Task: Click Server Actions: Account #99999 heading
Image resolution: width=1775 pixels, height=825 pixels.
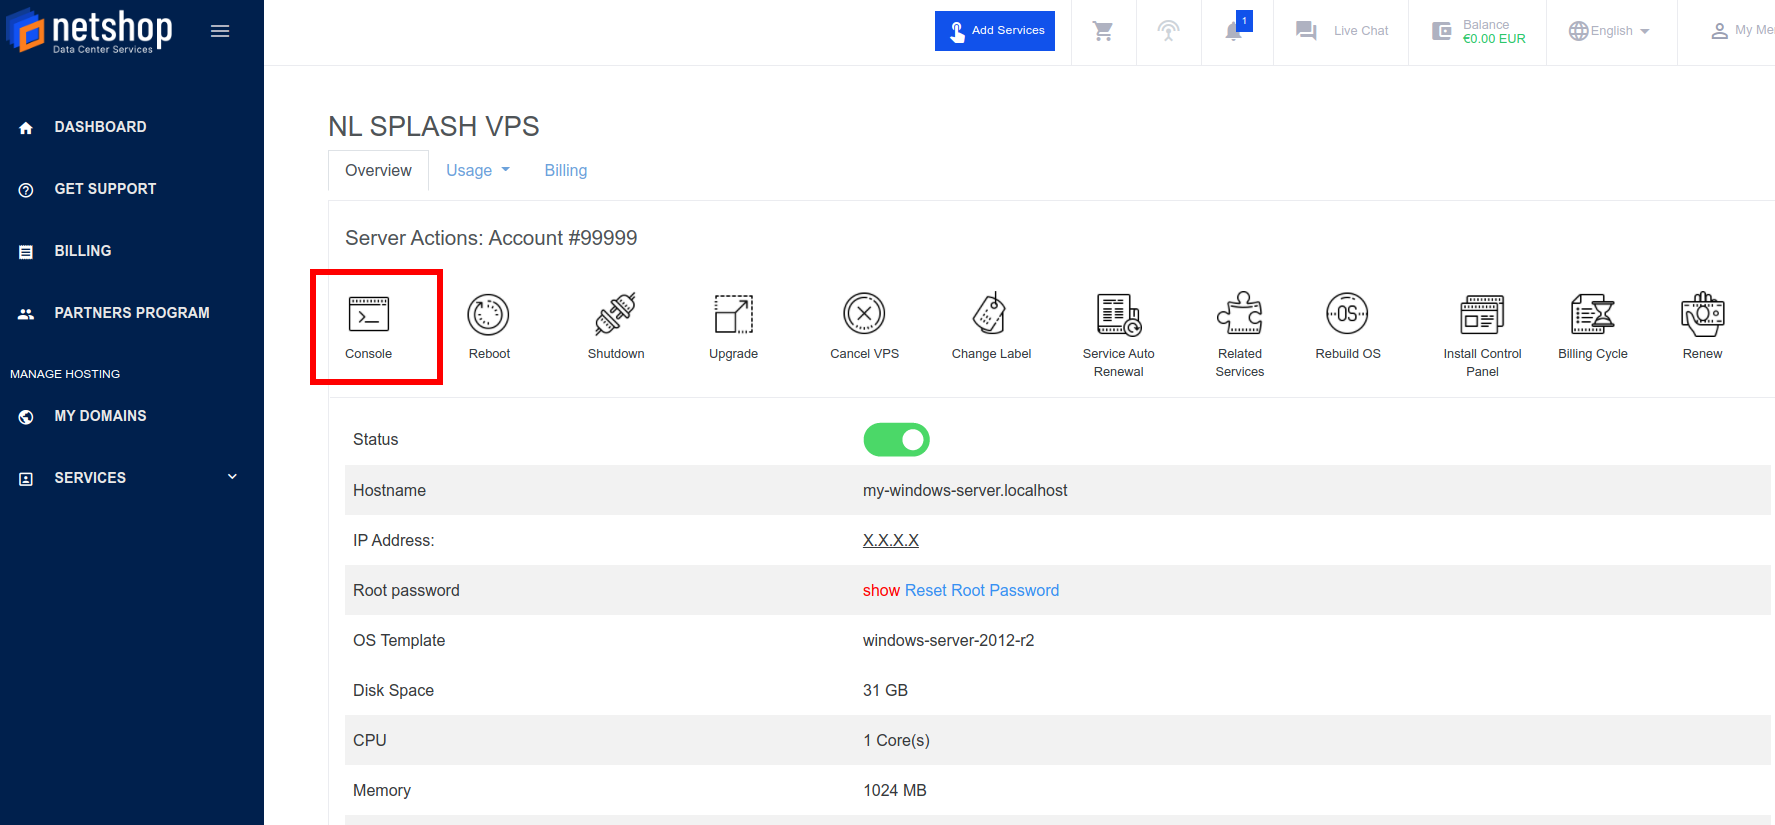Action: coord(491,238)
